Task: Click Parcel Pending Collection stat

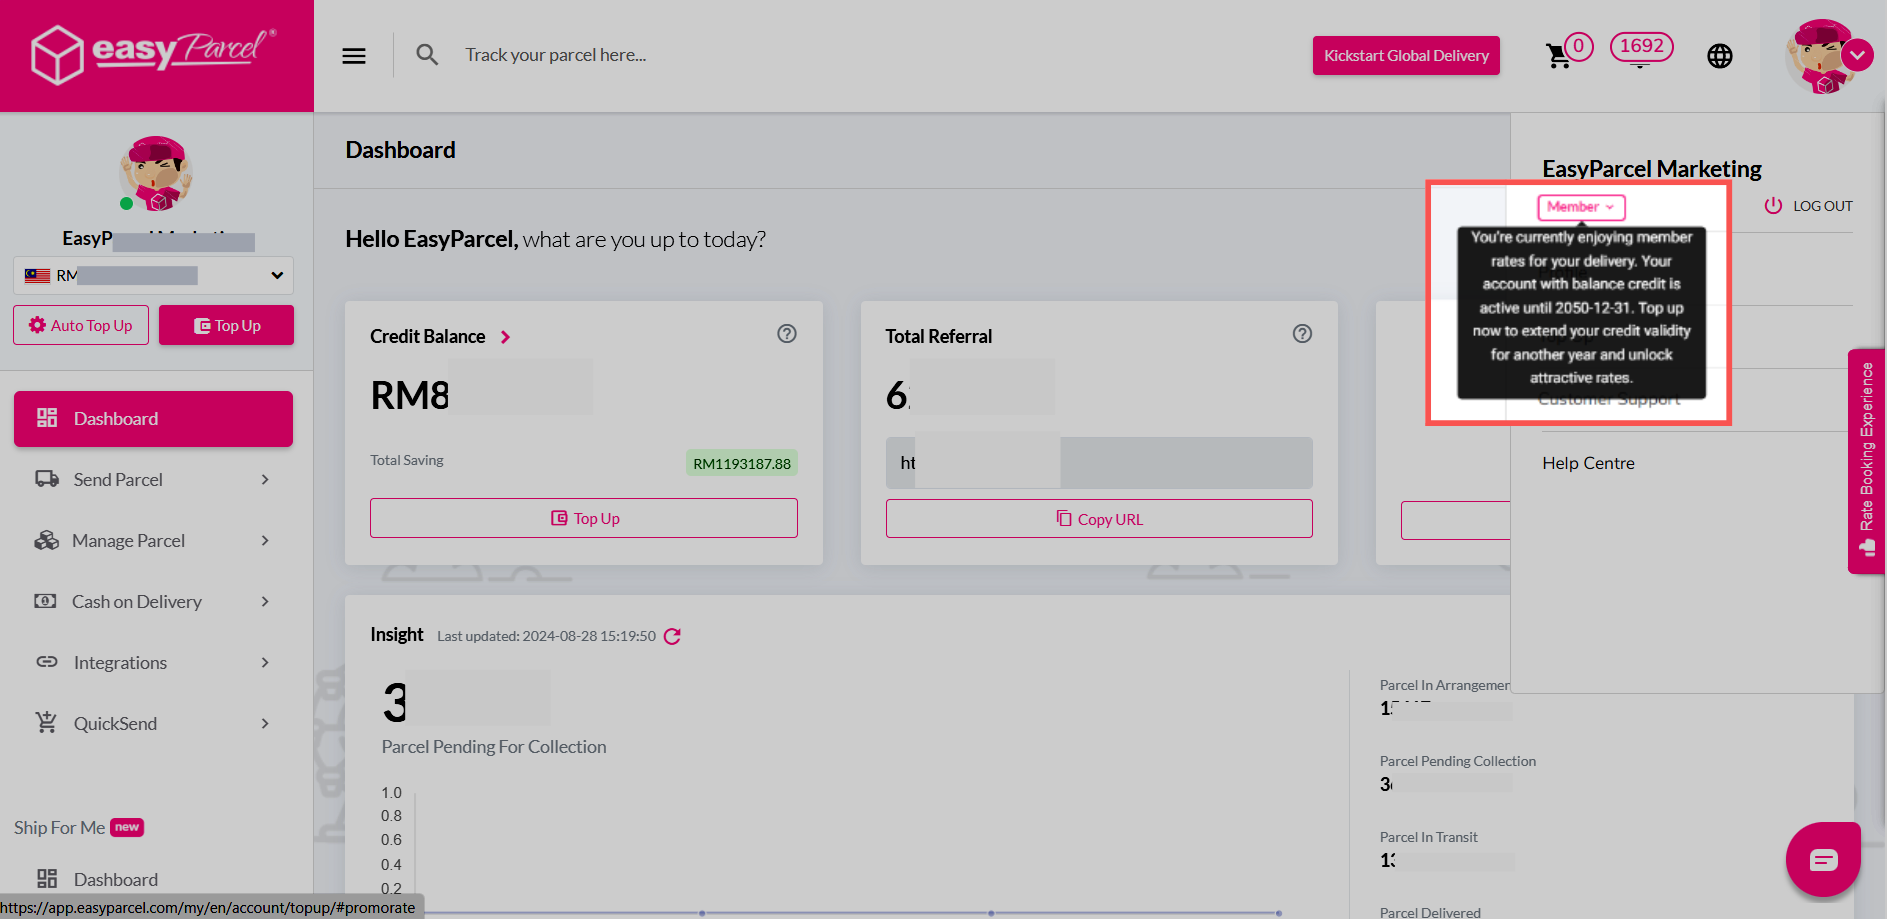Action: click(1458, 761)
